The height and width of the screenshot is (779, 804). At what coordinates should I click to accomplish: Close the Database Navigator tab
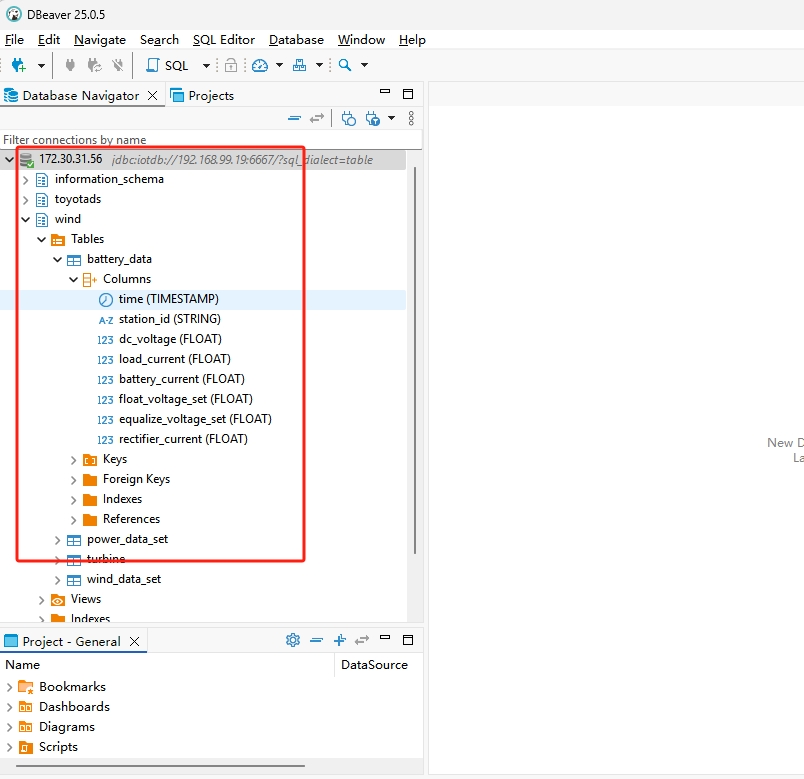pyautogui.click(x=152, y=96)
